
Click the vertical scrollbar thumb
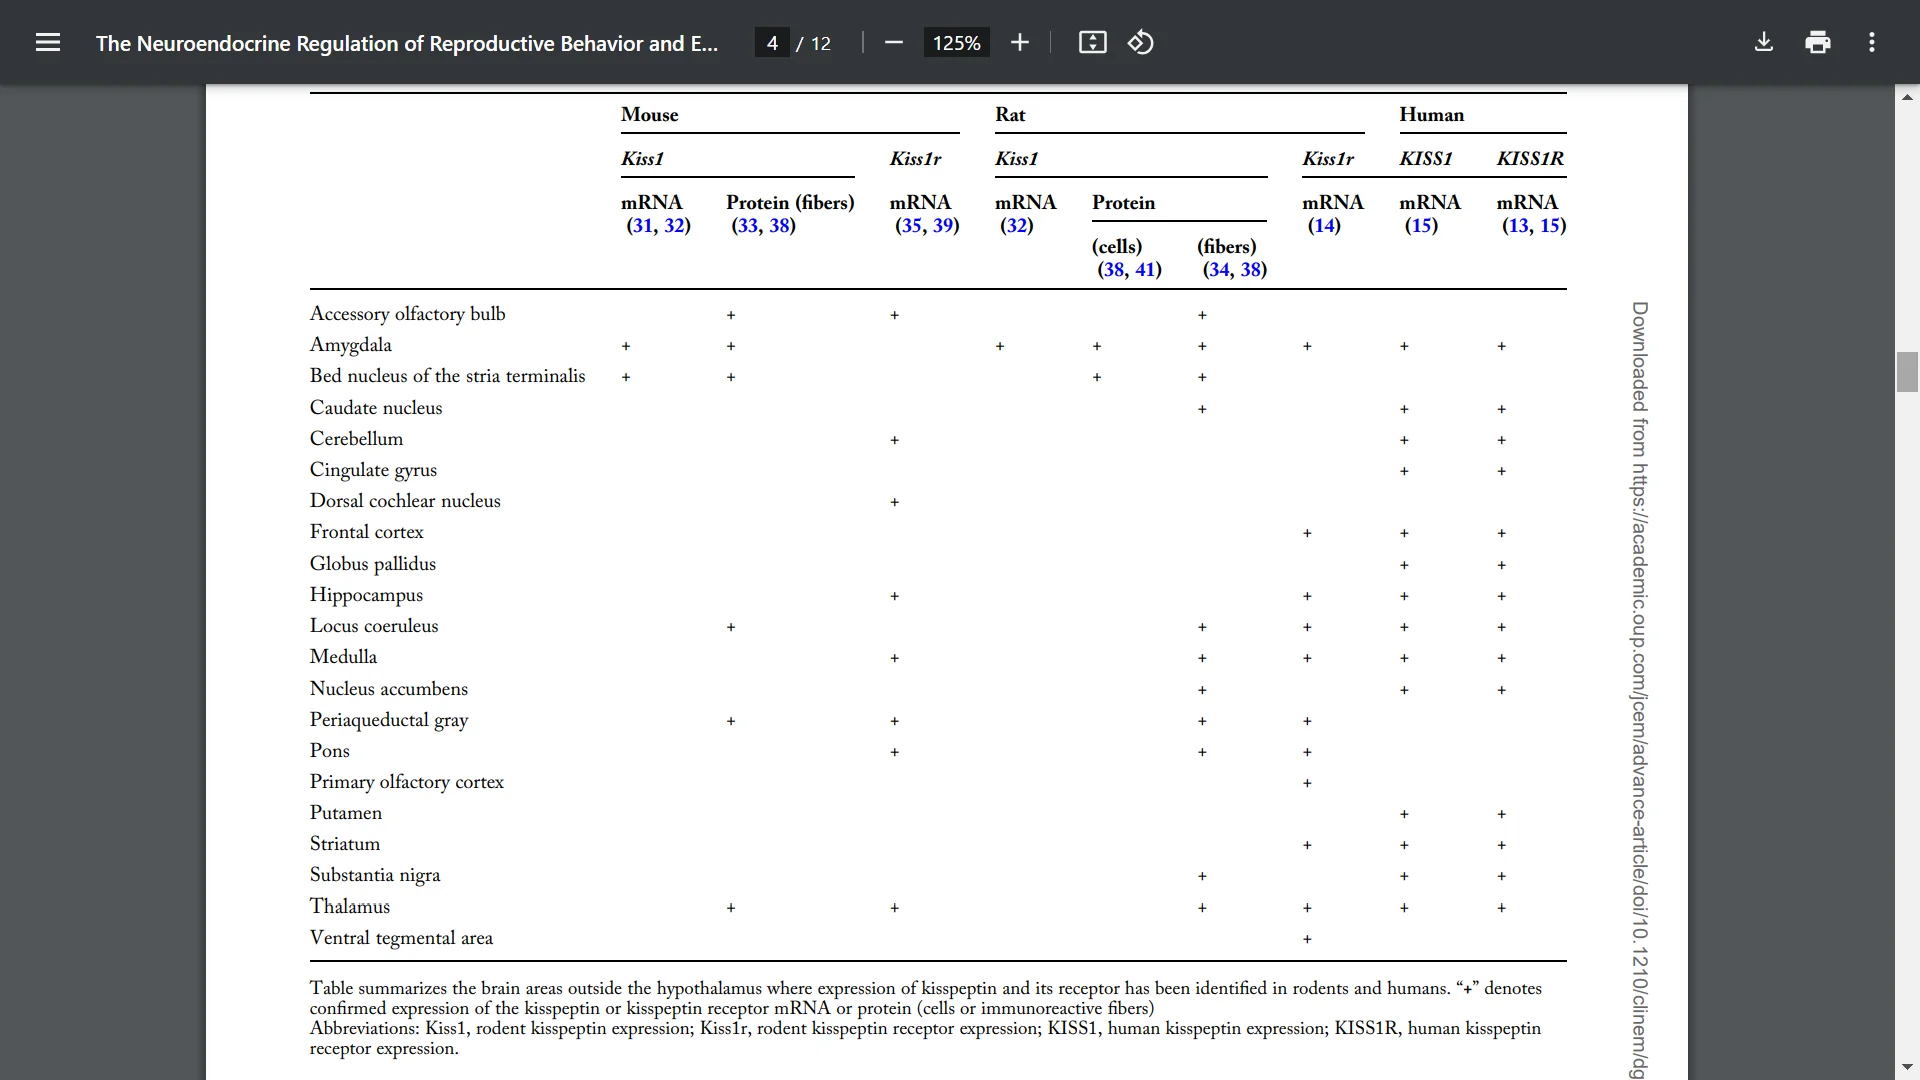[1907, 372]
